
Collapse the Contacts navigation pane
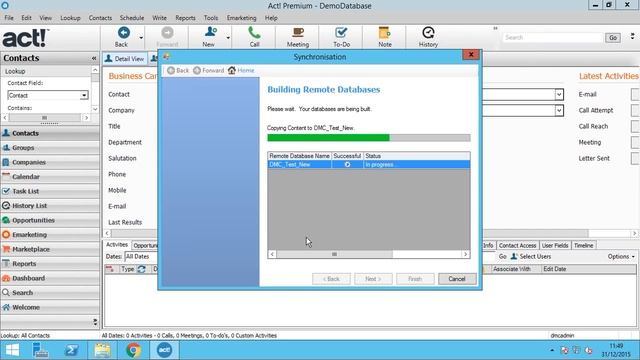(94, 58)
